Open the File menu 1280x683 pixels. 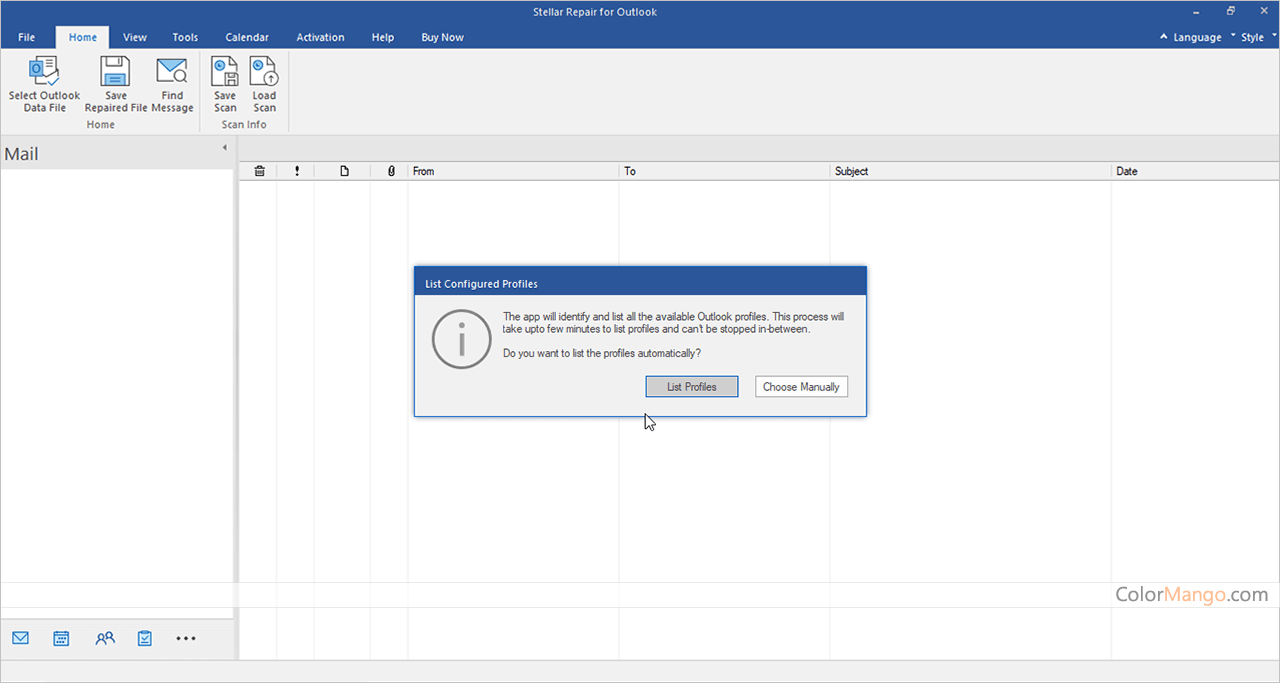[x=27, y=37]
